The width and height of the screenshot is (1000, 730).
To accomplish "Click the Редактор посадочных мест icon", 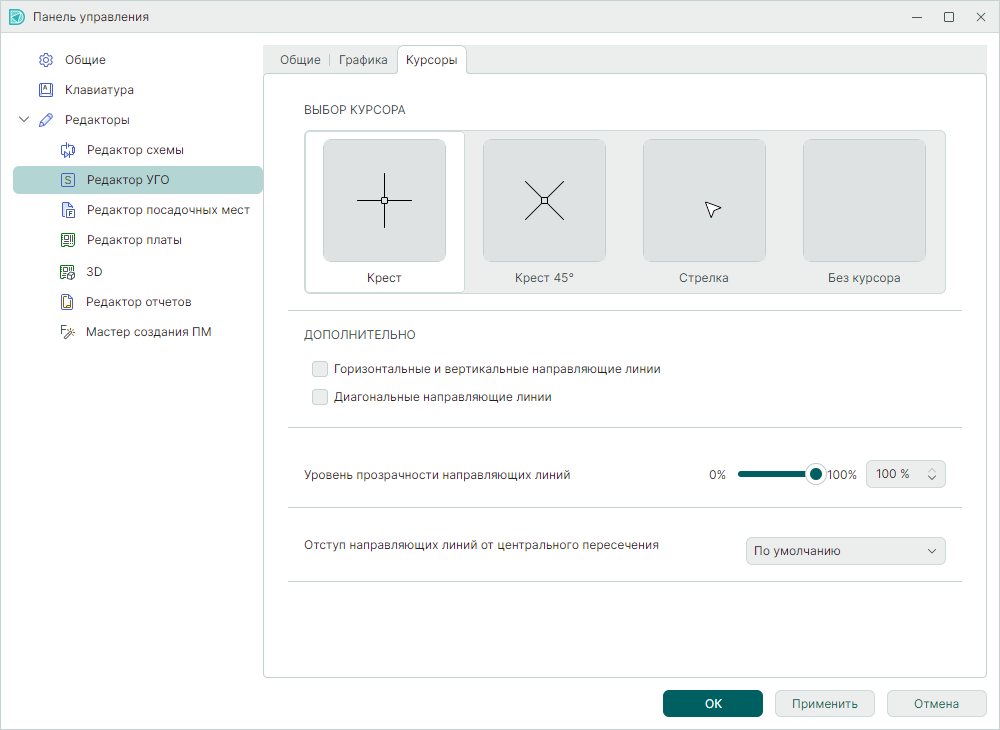I will pos(68,210).
